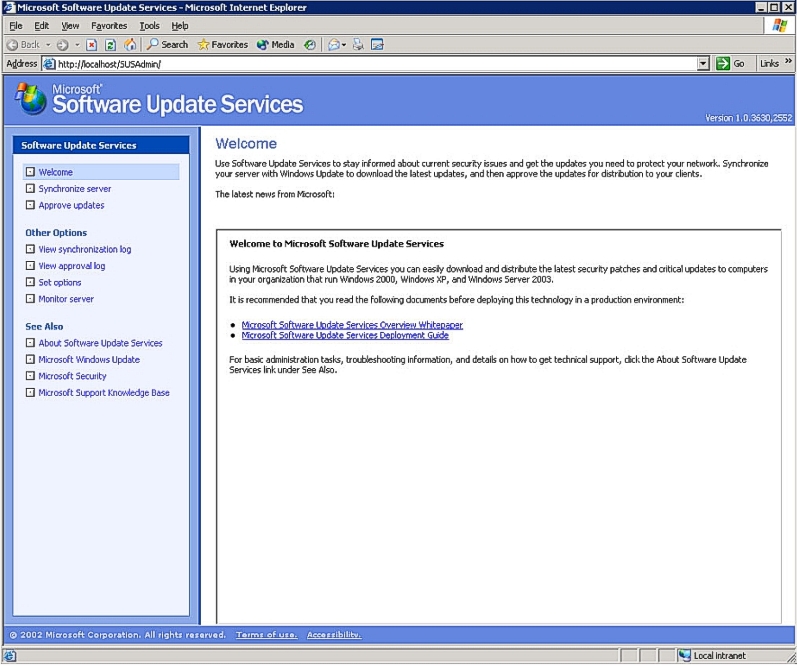Open the Search toolbar button
The width and height of the screenshot is (797, 666).
(167, 45)
